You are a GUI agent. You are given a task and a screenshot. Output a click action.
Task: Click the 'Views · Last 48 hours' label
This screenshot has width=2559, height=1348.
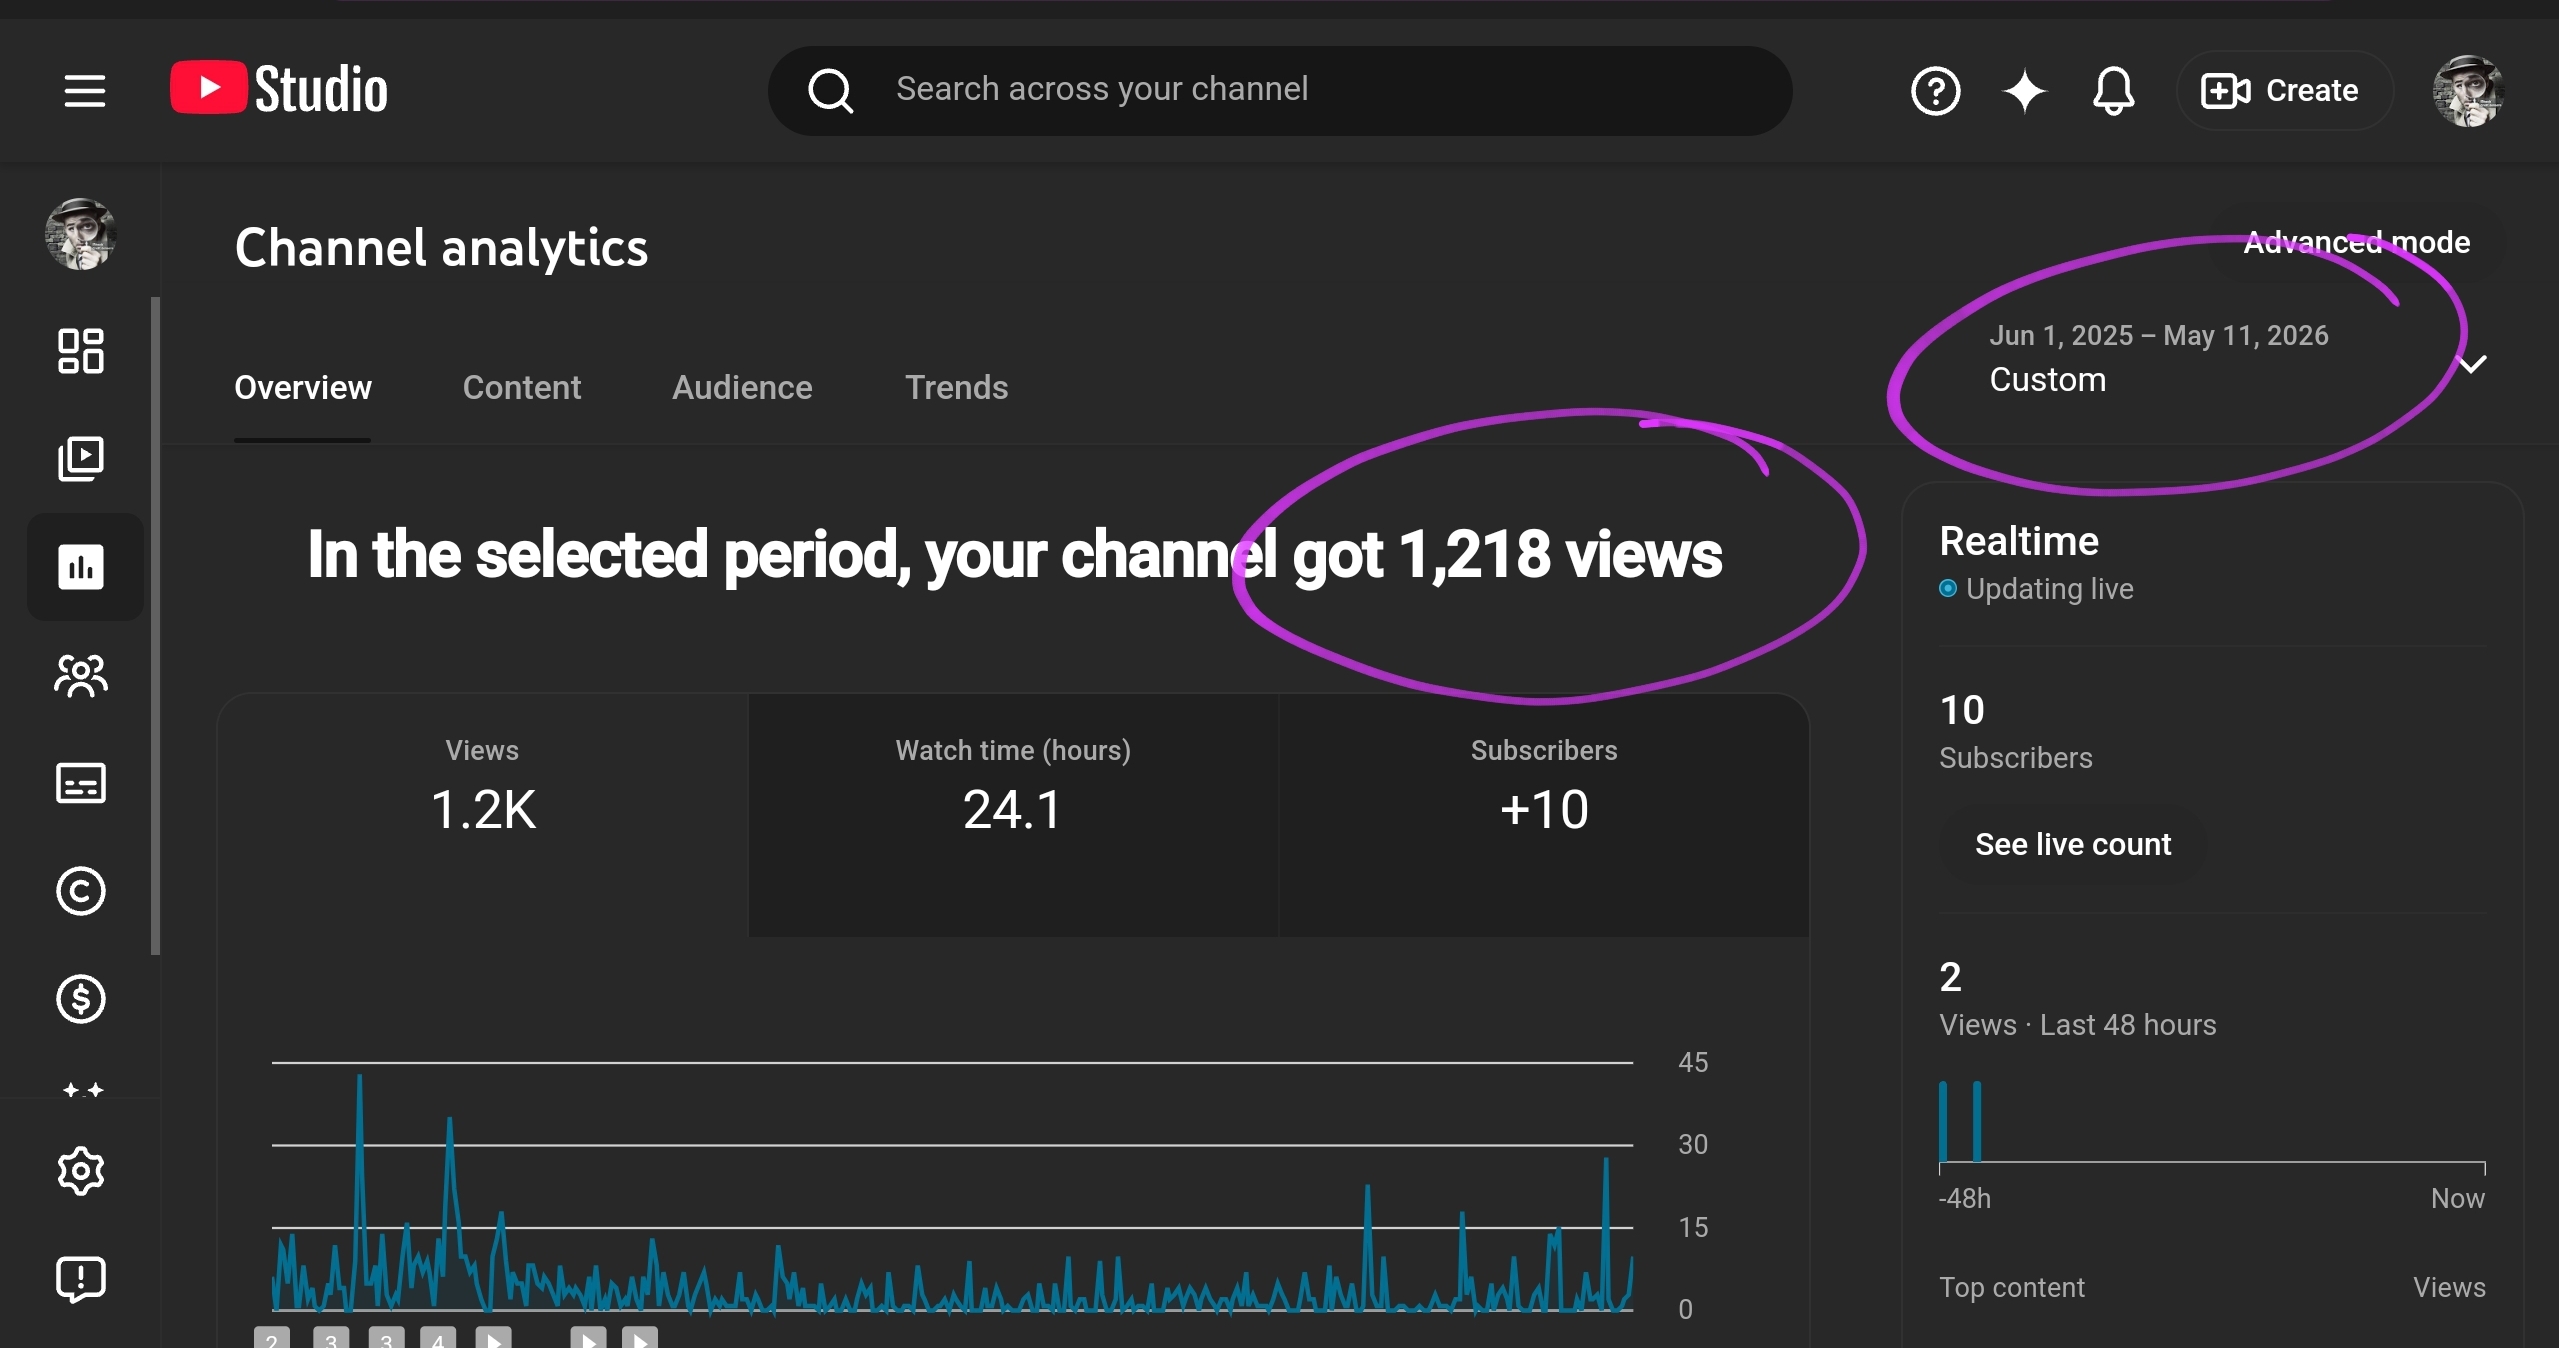pyautogui.click(x=2077, y=1025)
